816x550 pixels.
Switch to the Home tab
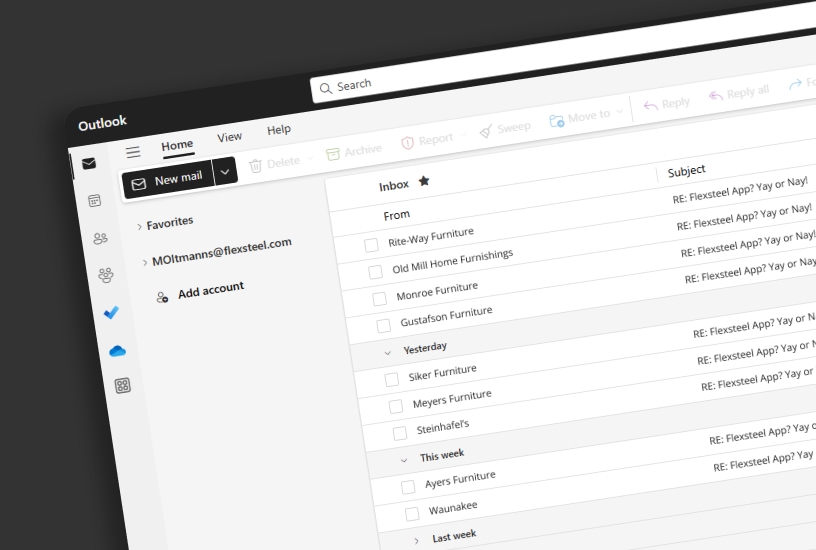click(x=177, y=145)
